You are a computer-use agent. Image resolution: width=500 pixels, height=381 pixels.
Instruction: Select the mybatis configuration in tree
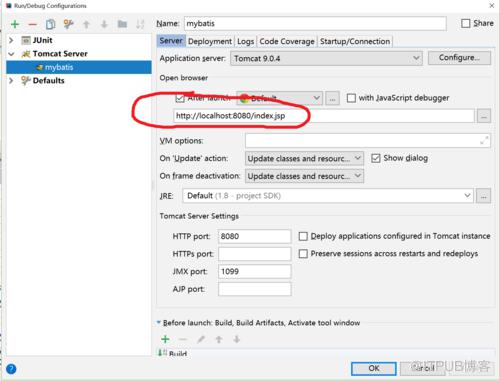79,67
